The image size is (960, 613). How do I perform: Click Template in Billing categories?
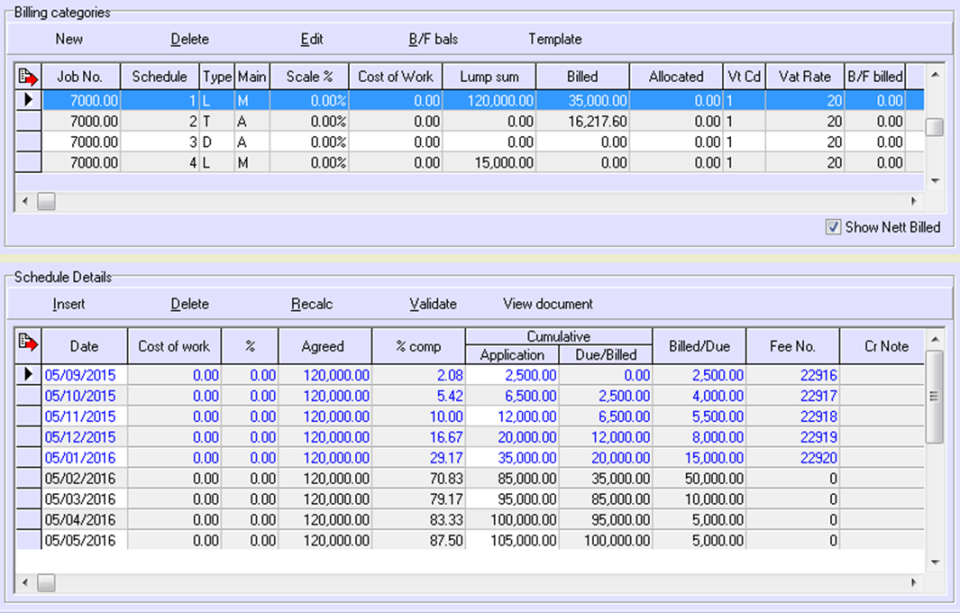coord(555,39)
